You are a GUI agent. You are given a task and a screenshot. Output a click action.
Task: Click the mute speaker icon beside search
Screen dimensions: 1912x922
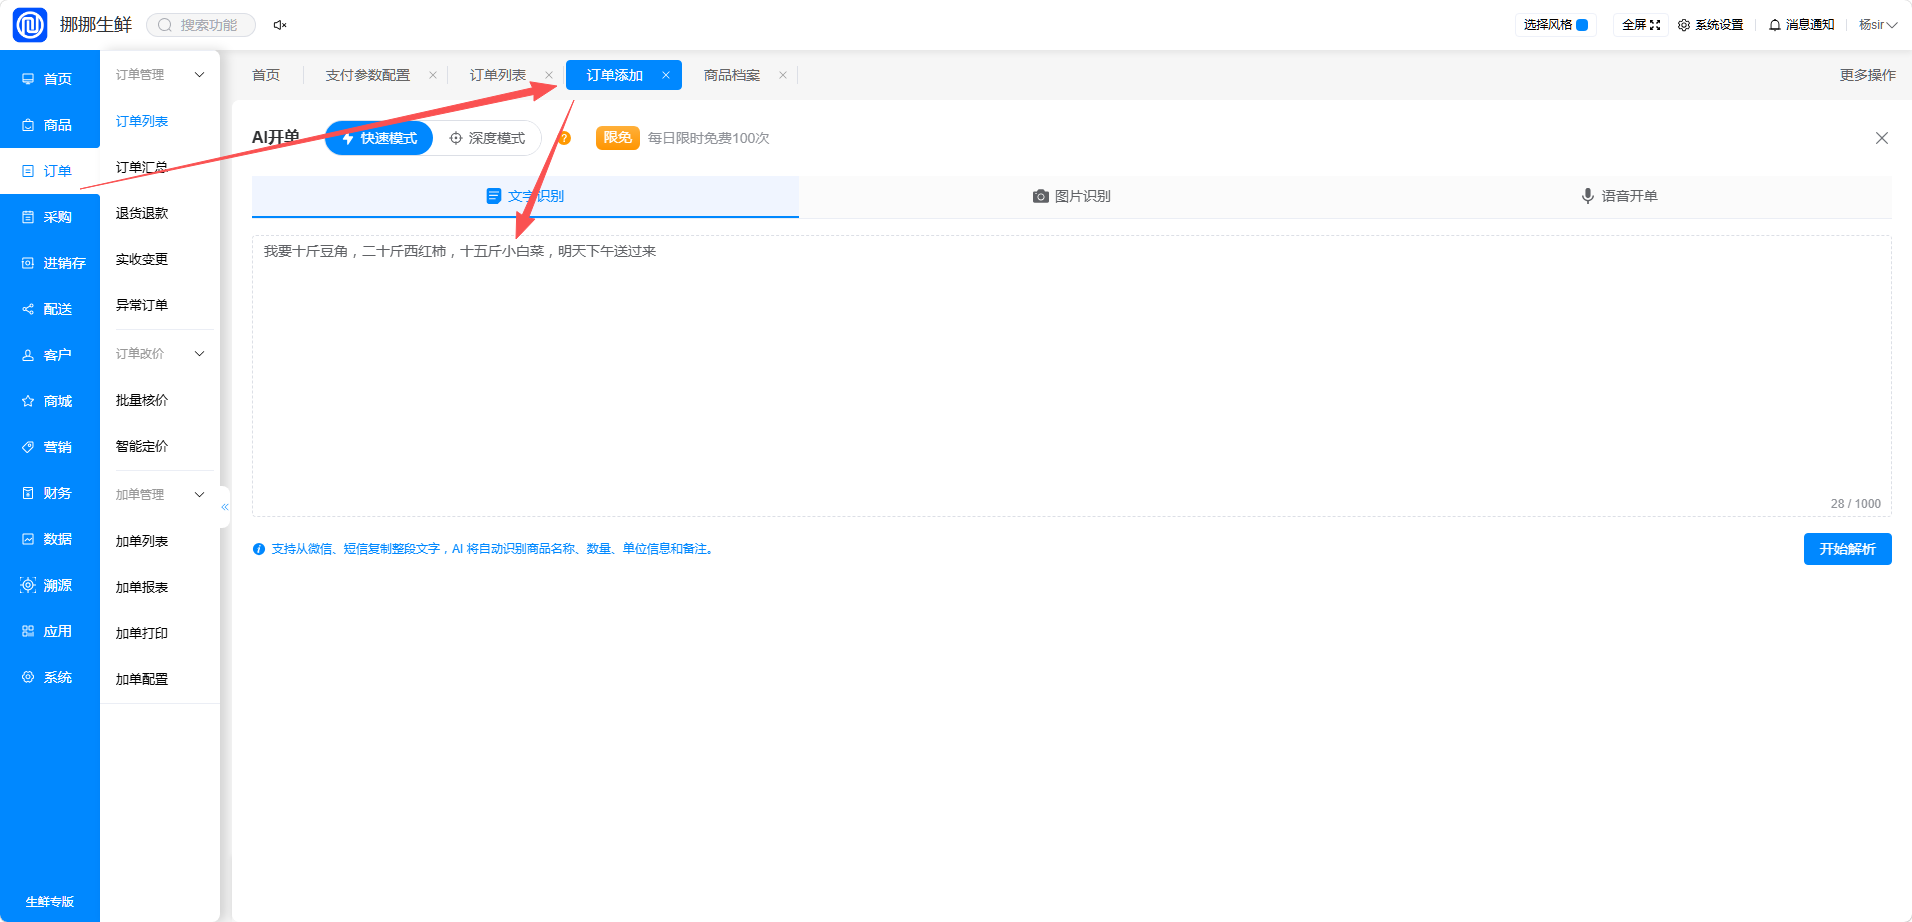pyautogui.click(x=280, y=25)
